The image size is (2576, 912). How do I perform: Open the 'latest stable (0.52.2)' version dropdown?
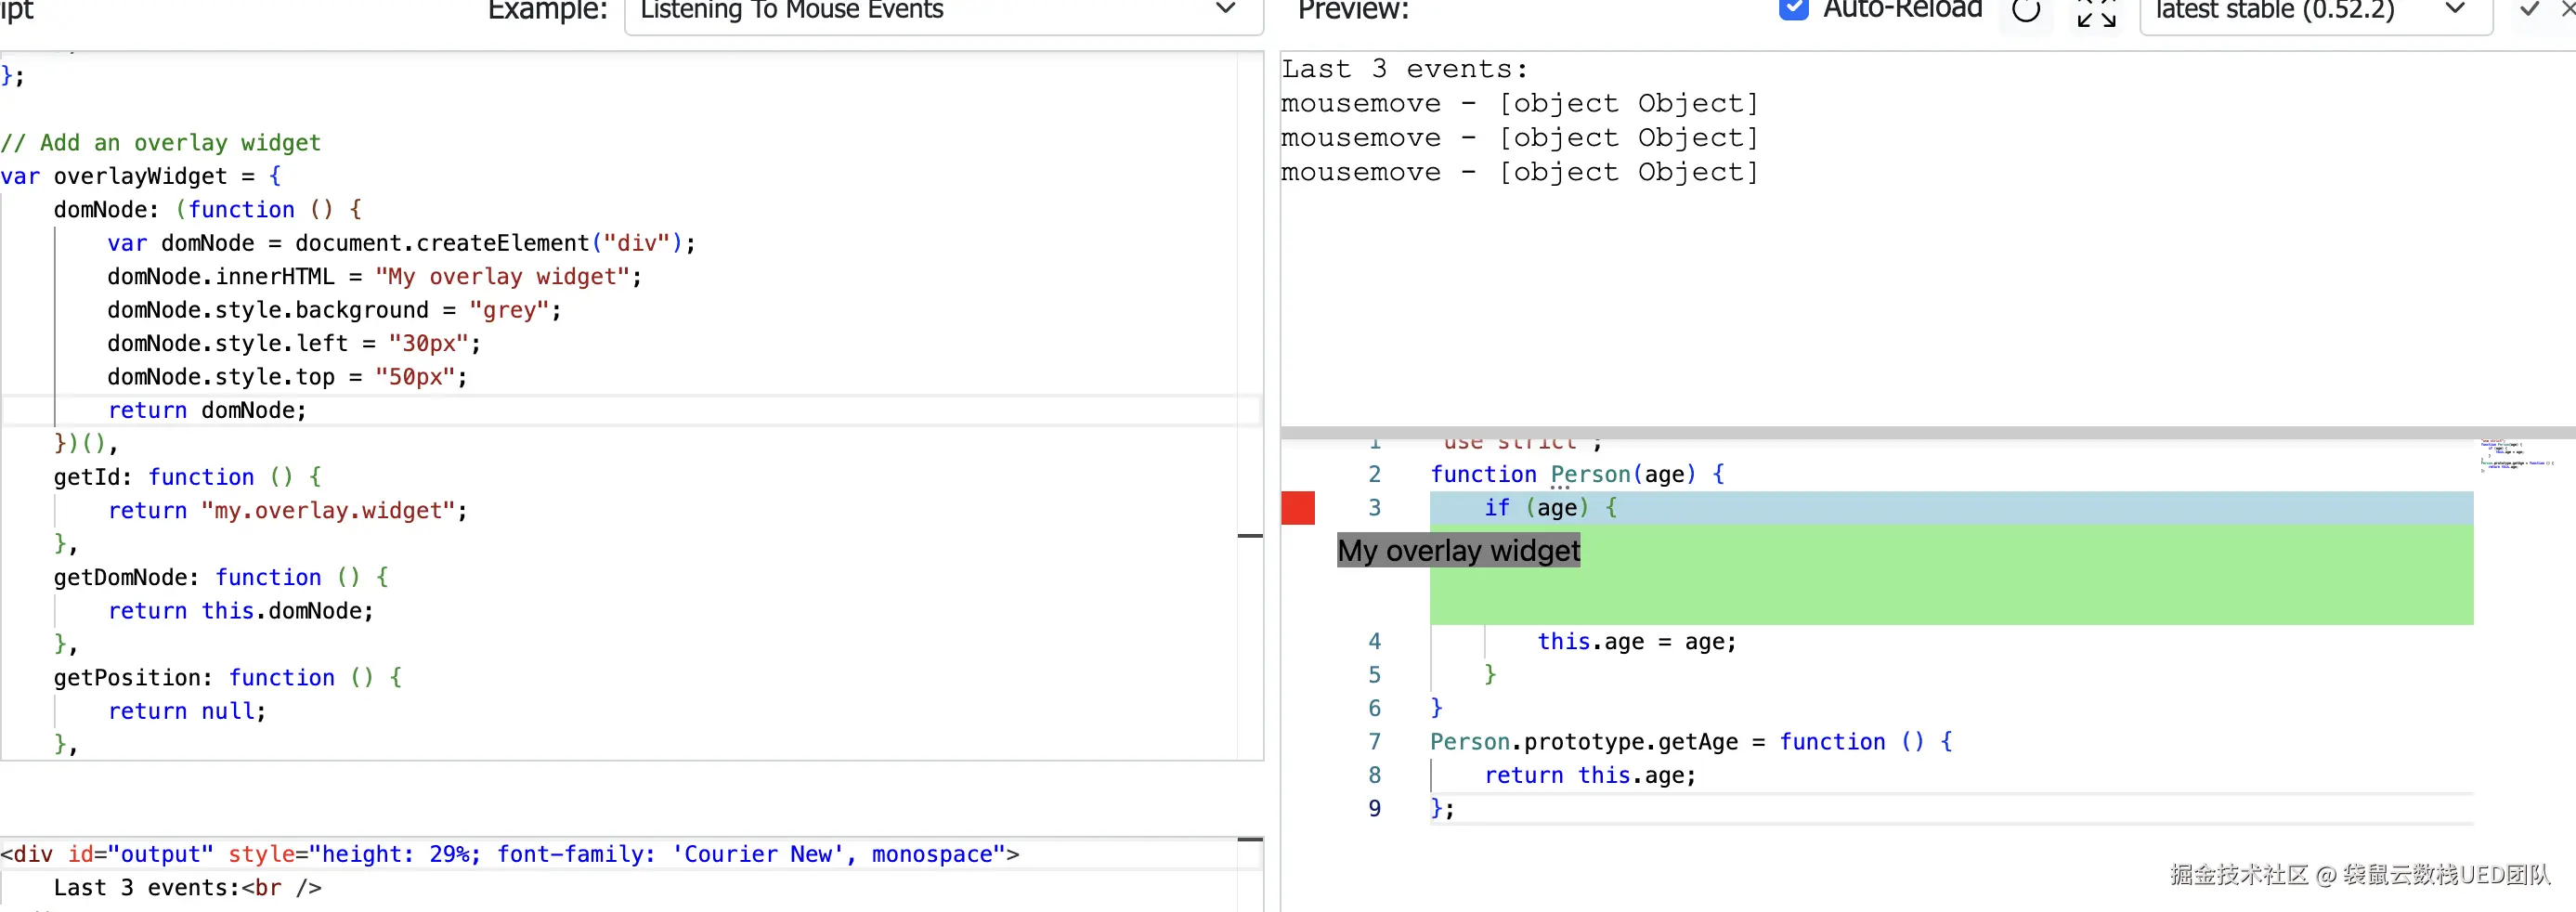[x=2315, y=12]
